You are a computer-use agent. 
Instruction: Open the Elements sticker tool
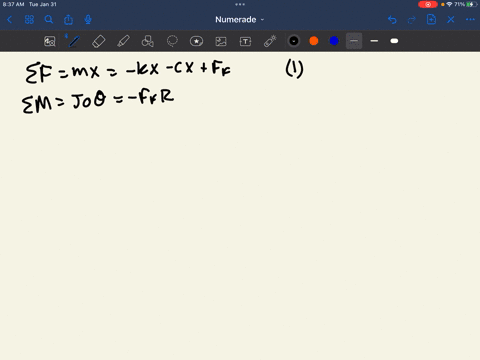point(196,41)
